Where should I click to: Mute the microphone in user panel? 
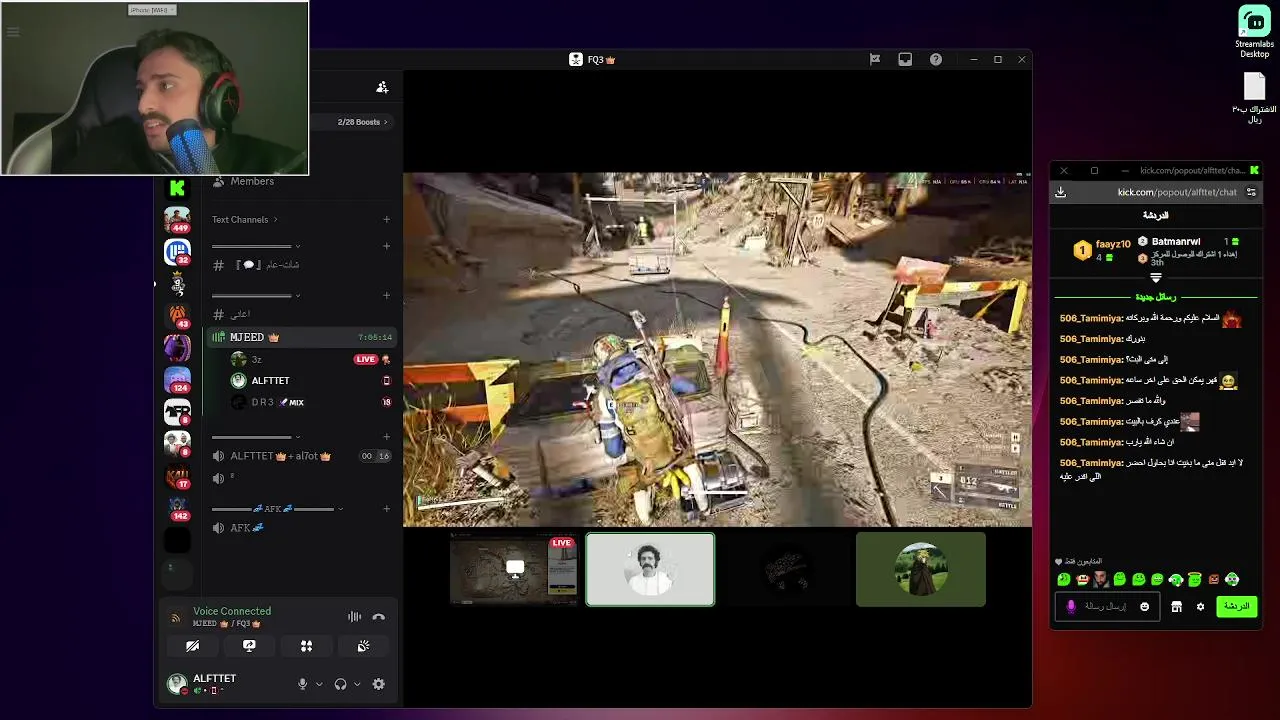pyautogui.click(x=302, y=684)
